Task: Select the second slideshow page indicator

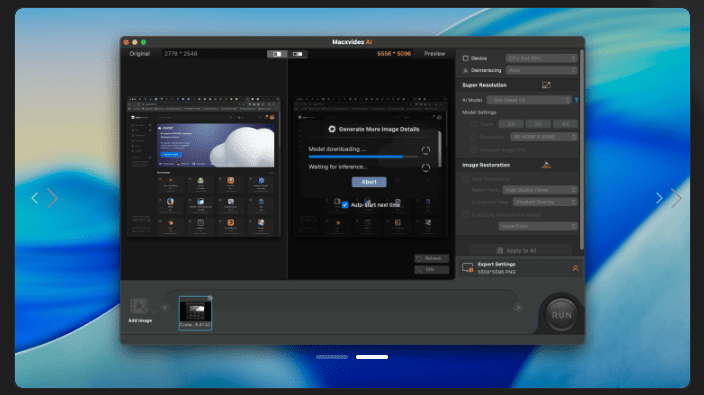Action: (x=372, y=357)
